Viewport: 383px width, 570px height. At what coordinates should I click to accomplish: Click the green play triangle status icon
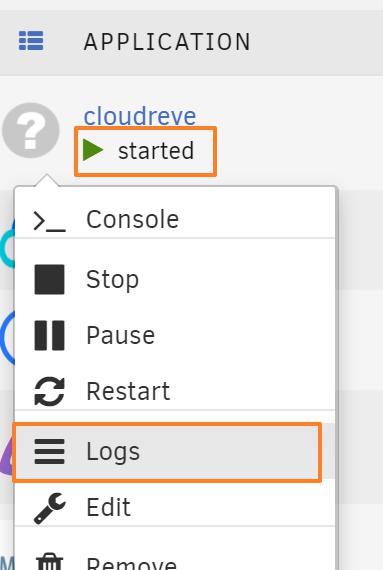93,150
